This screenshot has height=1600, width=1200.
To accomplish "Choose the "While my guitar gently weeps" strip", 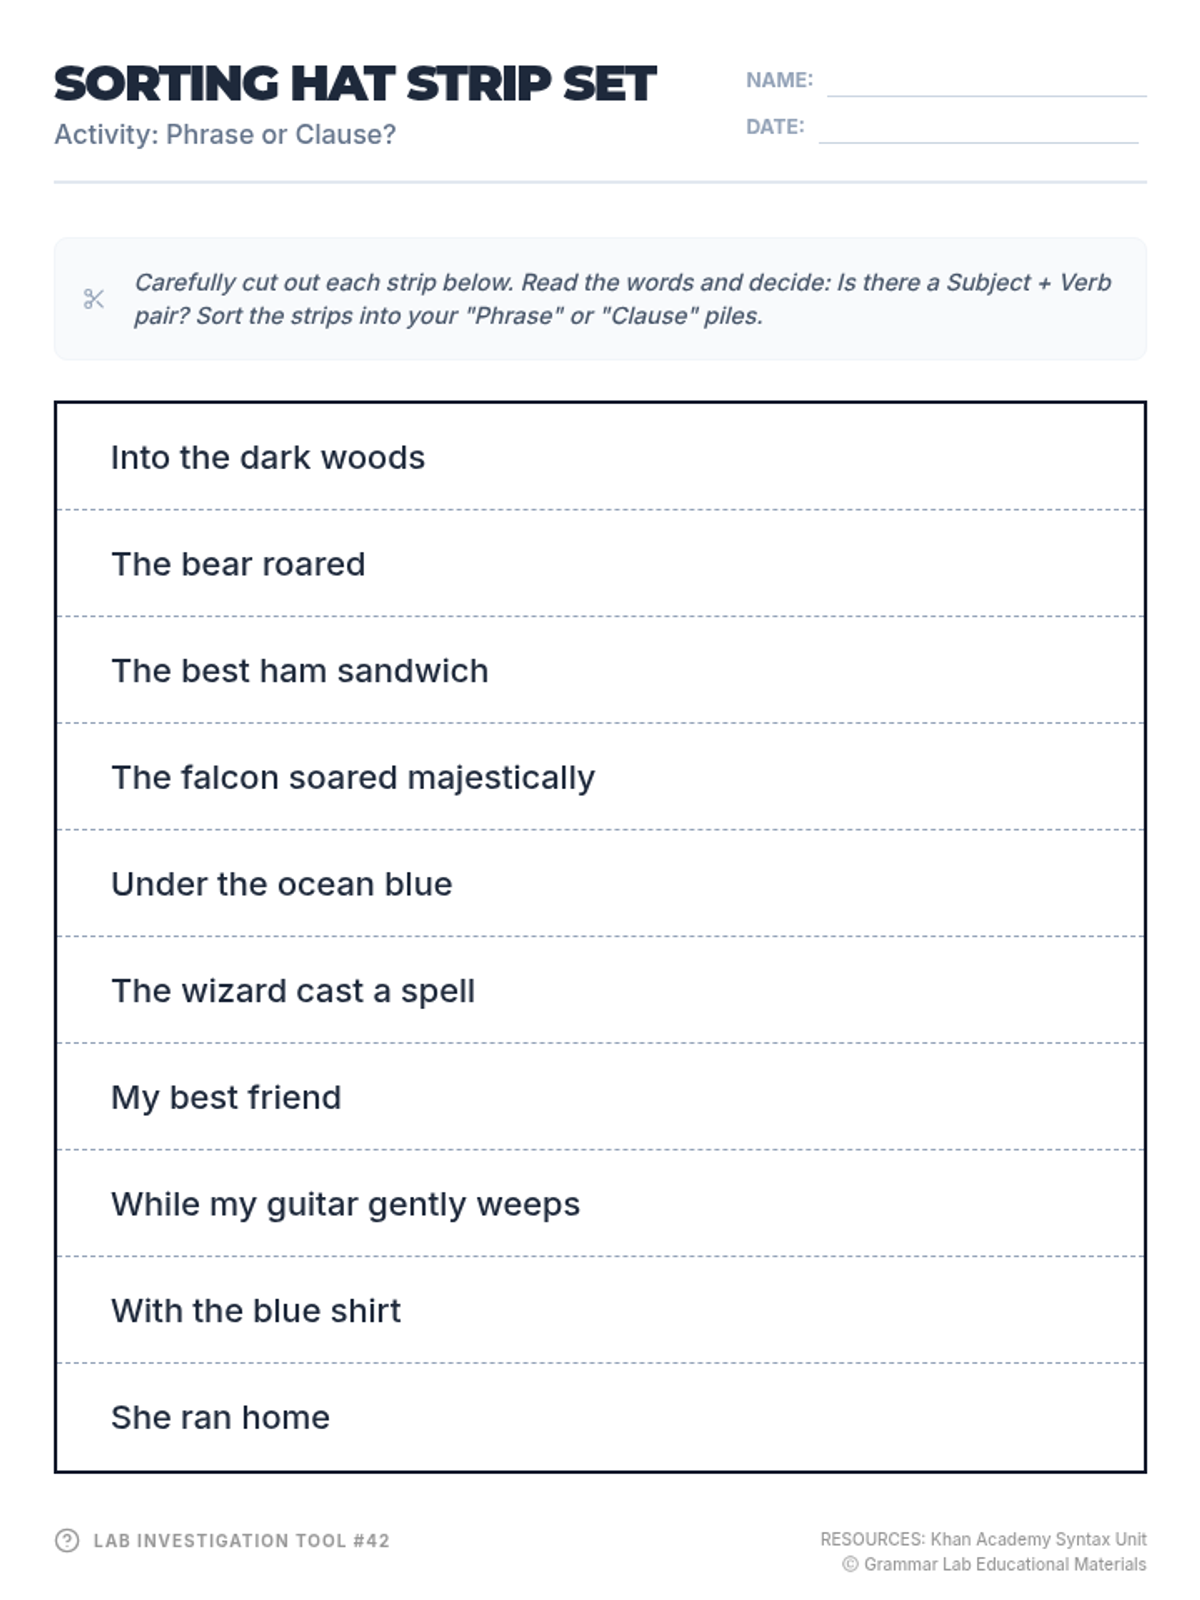I will click(600, 1204).
